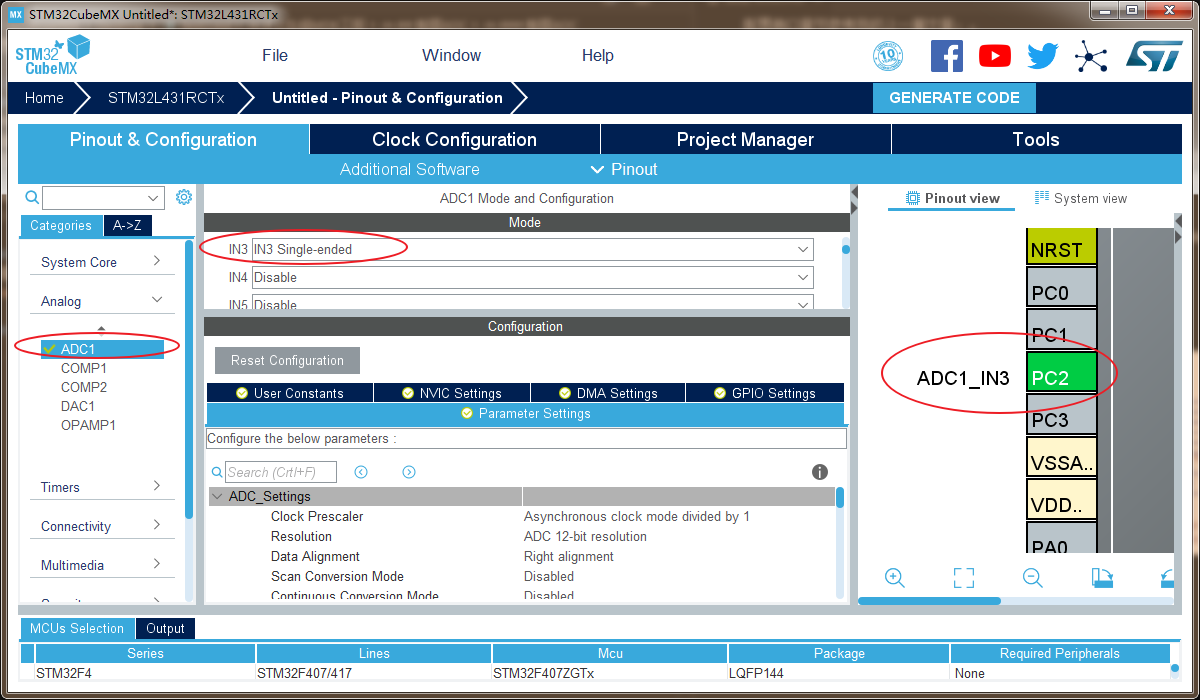Screen dimensions: 1200x700
Task: Open the Twitter bird icon link
Action: 1042,55
